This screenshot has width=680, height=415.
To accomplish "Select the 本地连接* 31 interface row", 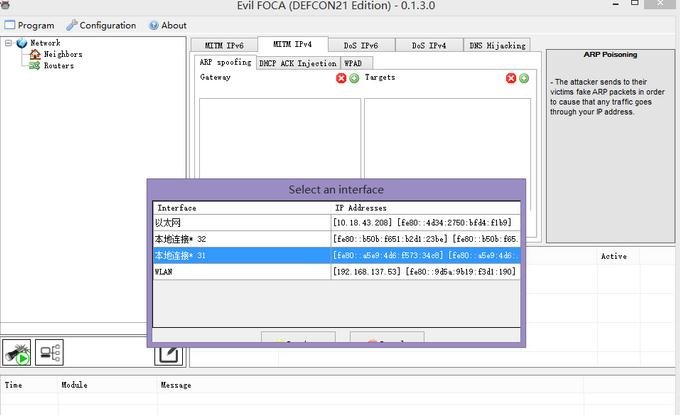I will tap(337, 255).
